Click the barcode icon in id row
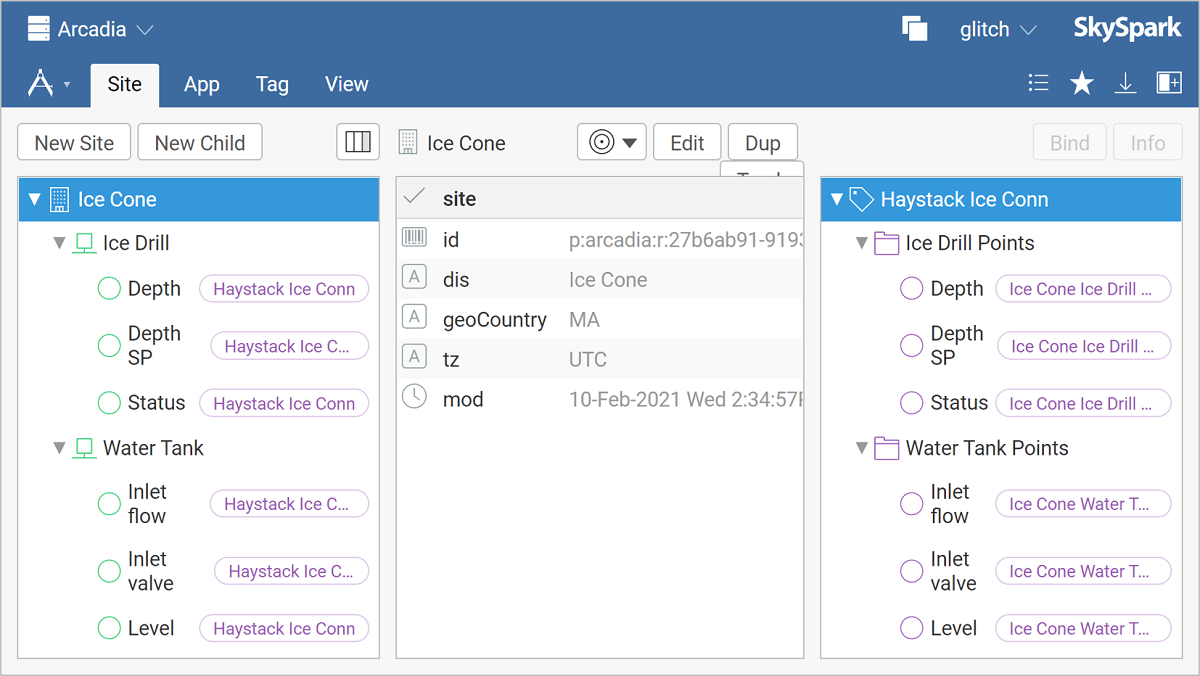 414,238
